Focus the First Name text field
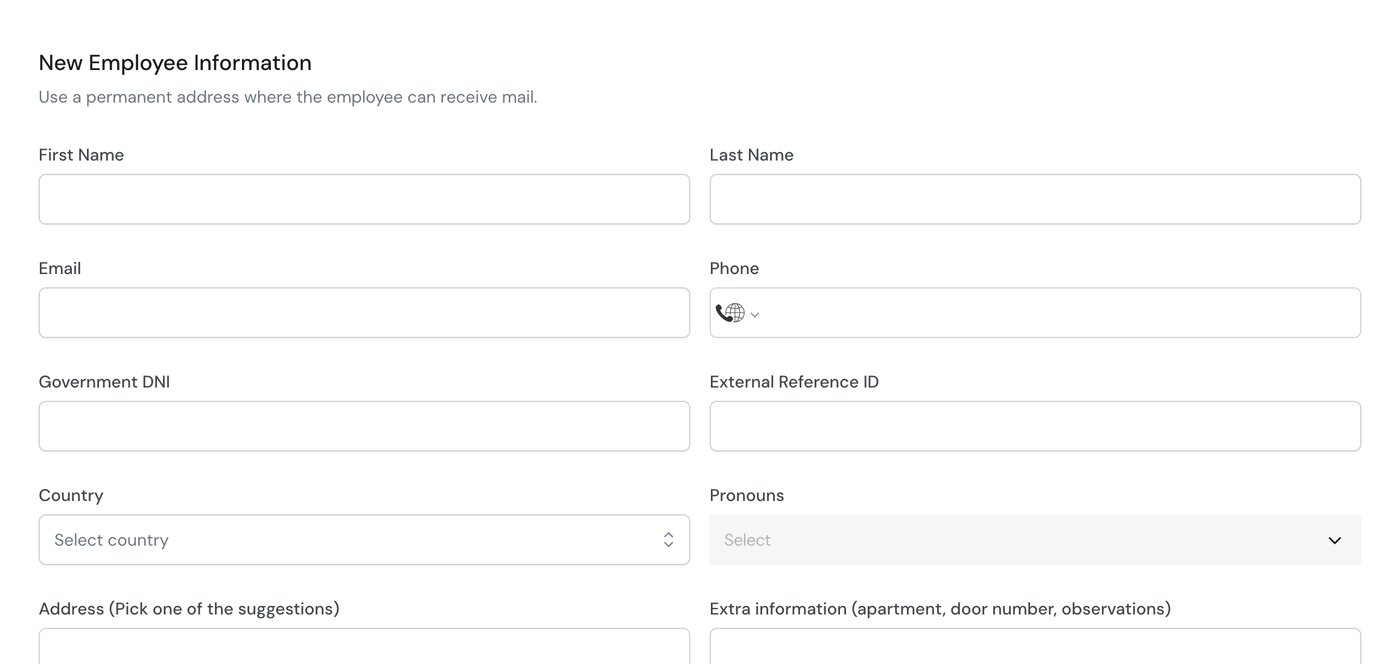1400x664 pixels. pyautogui.click(x=364, y=200)
